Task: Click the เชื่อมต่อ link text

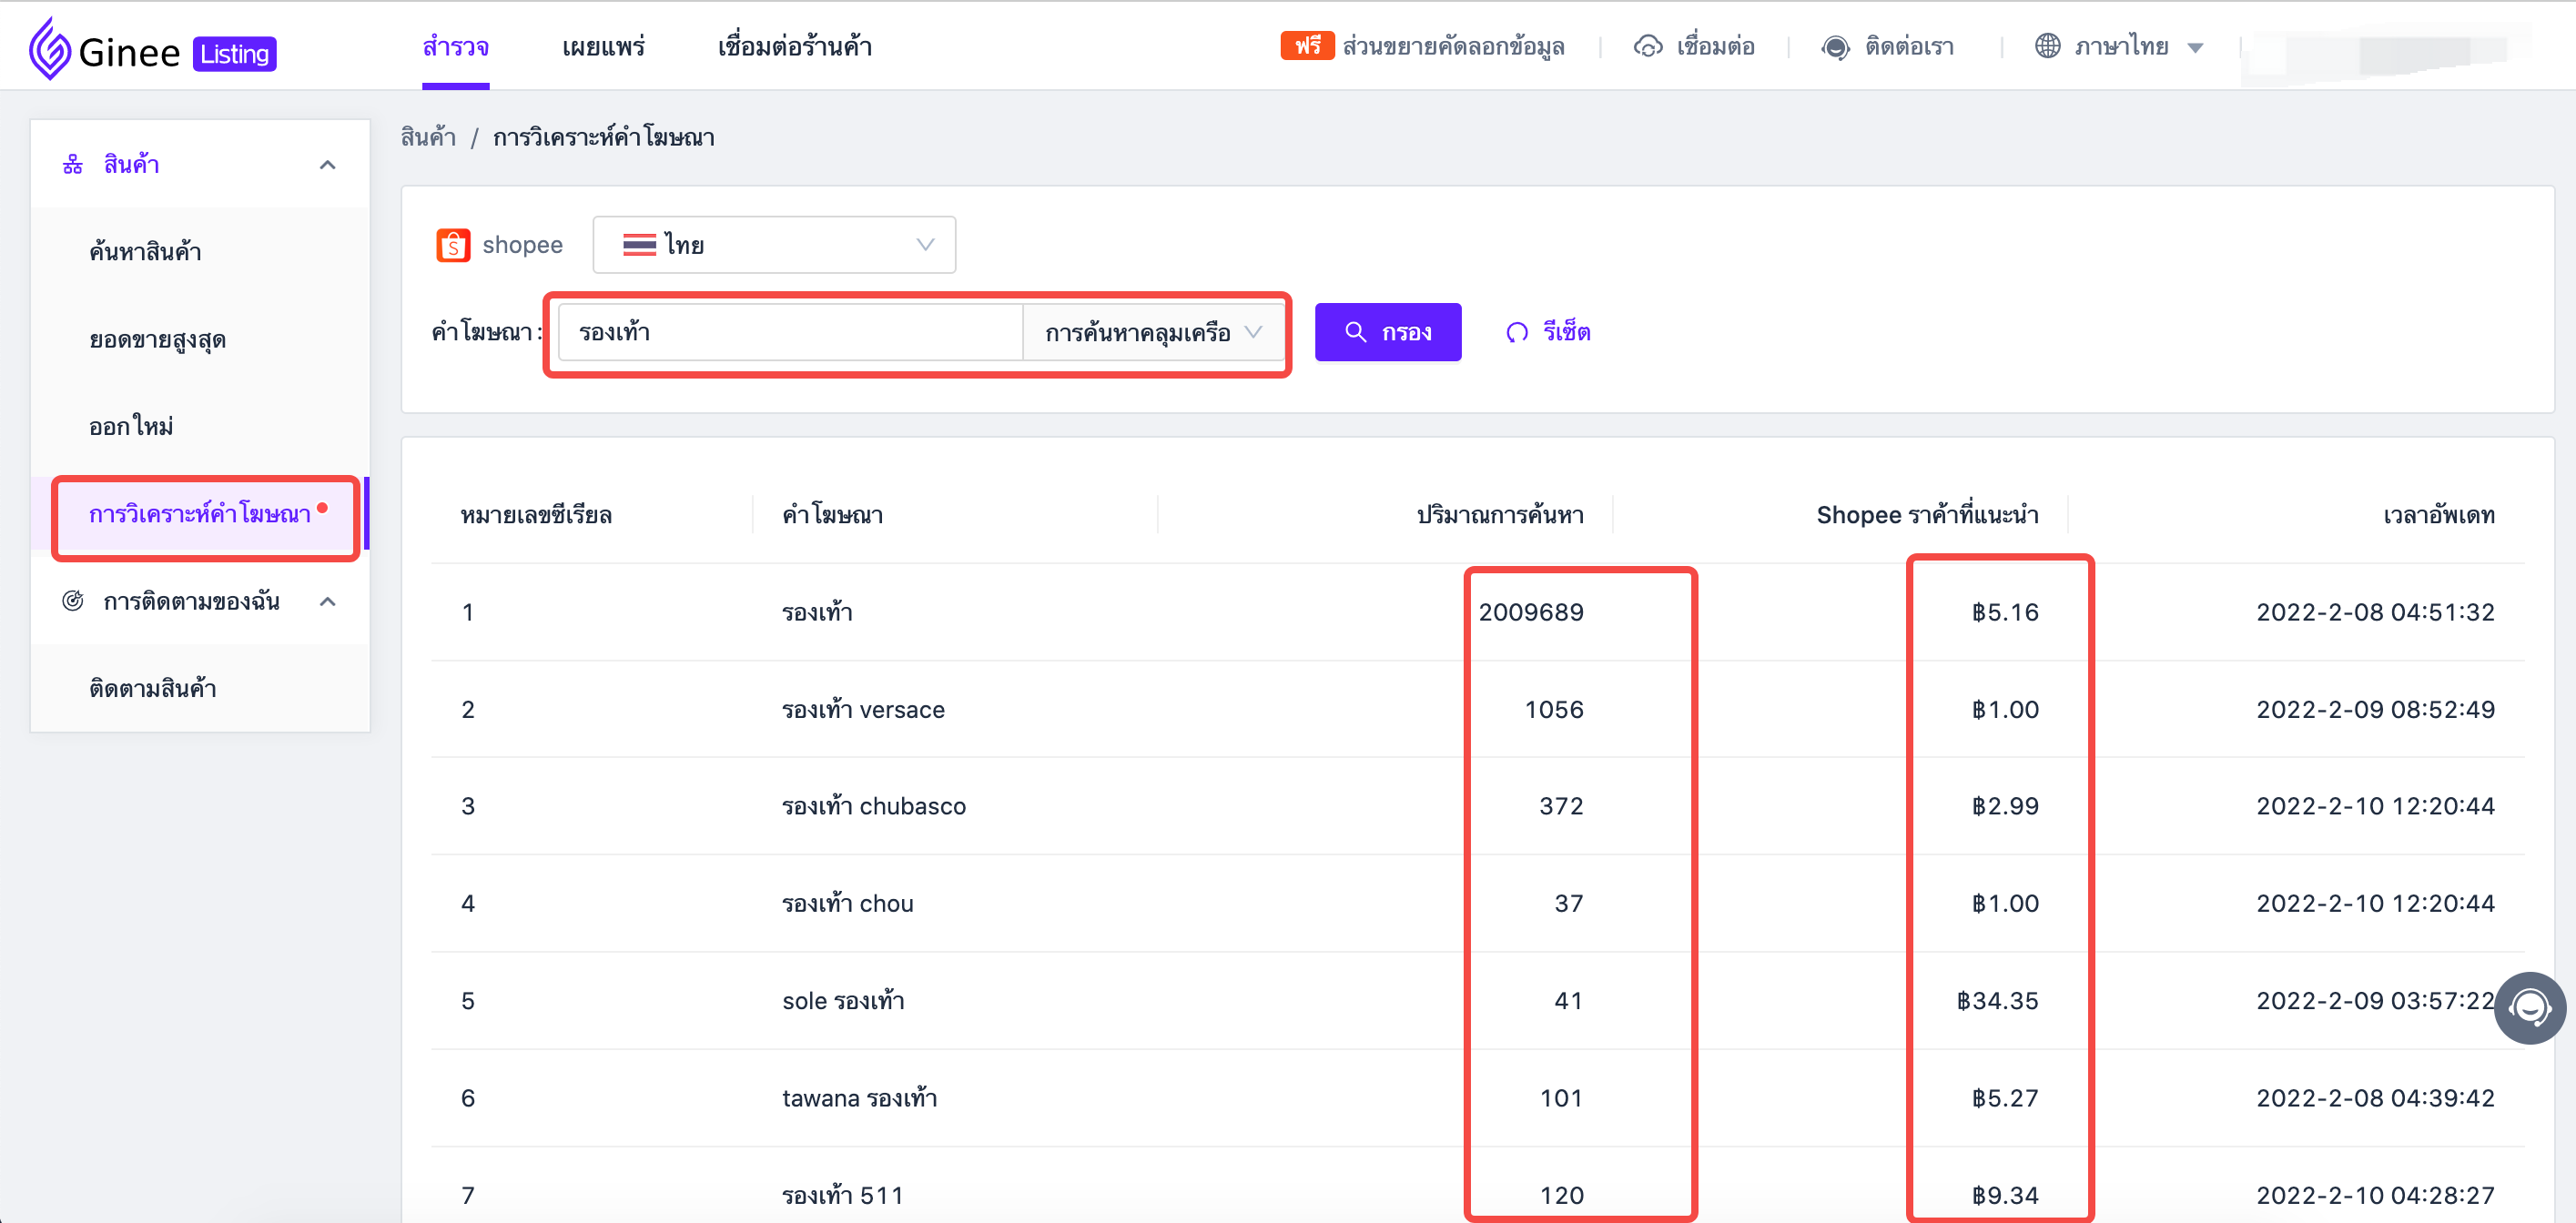Action: click(1715, 47)
